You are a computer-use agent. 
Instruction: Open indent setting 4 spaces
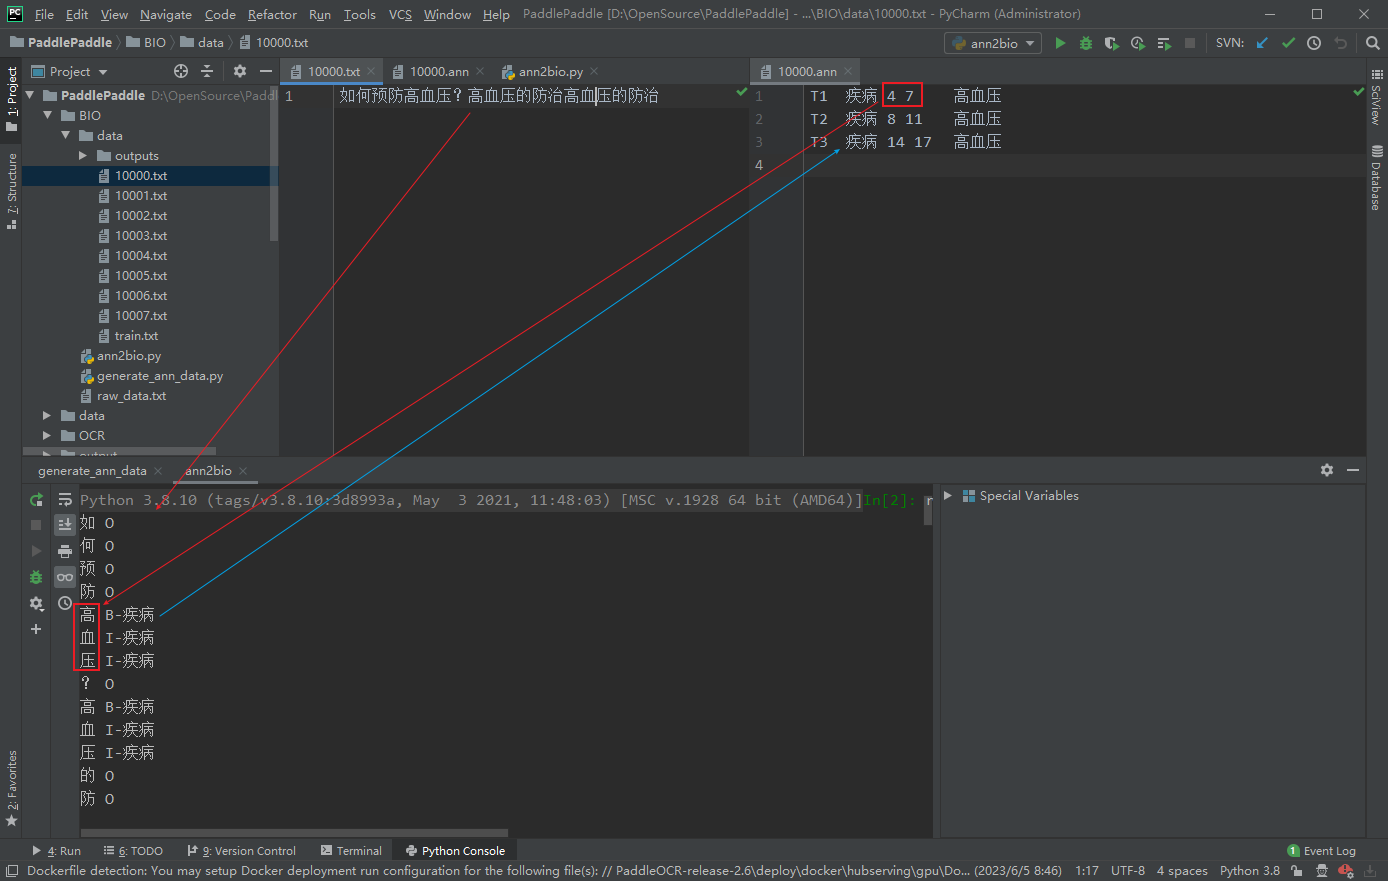[1182, 870]
